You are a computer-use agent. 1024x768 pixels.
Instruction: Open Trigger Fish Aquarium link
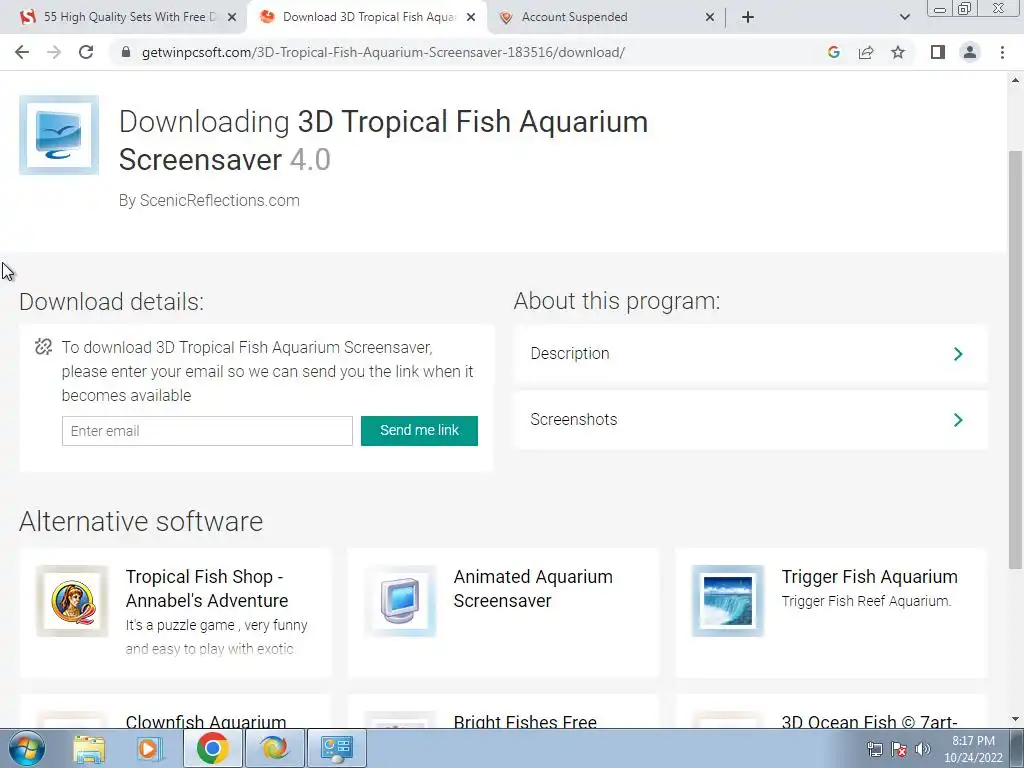tap(869, 577)
